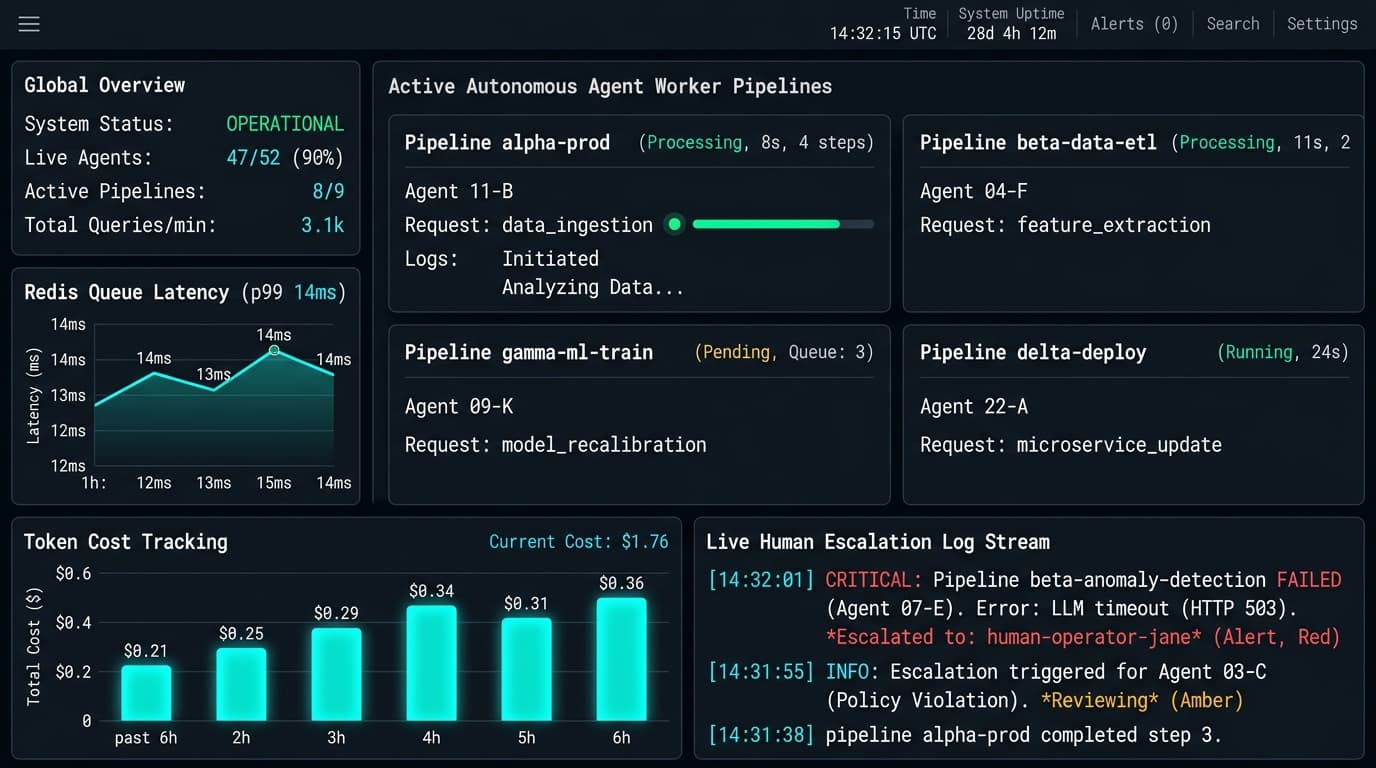Select Agent 04-F in beta-data-etl
The width and height of the screenshot is (1376, 768).
[974, 191]
